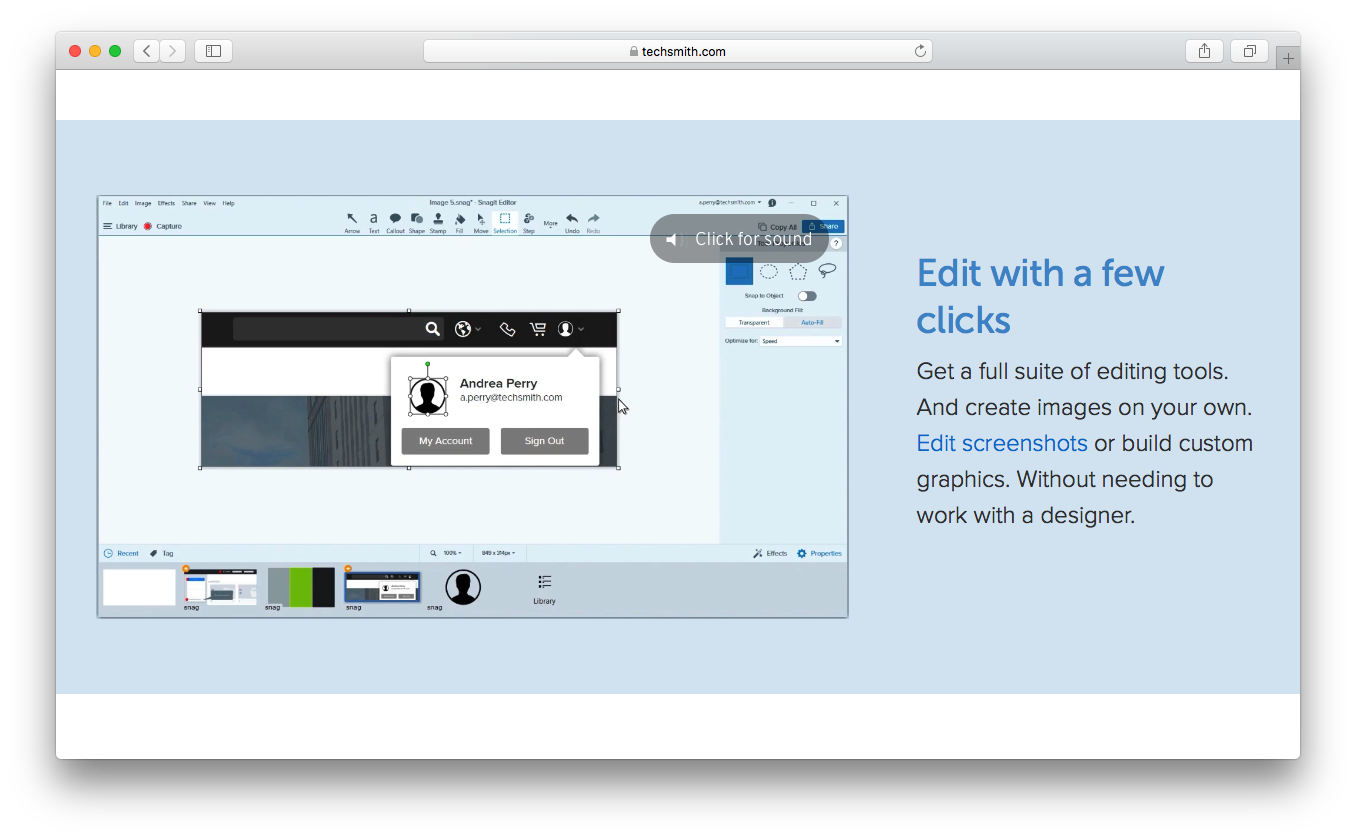Click the Safari sidebar icon

pyautogui.click(x=213, y=51)
